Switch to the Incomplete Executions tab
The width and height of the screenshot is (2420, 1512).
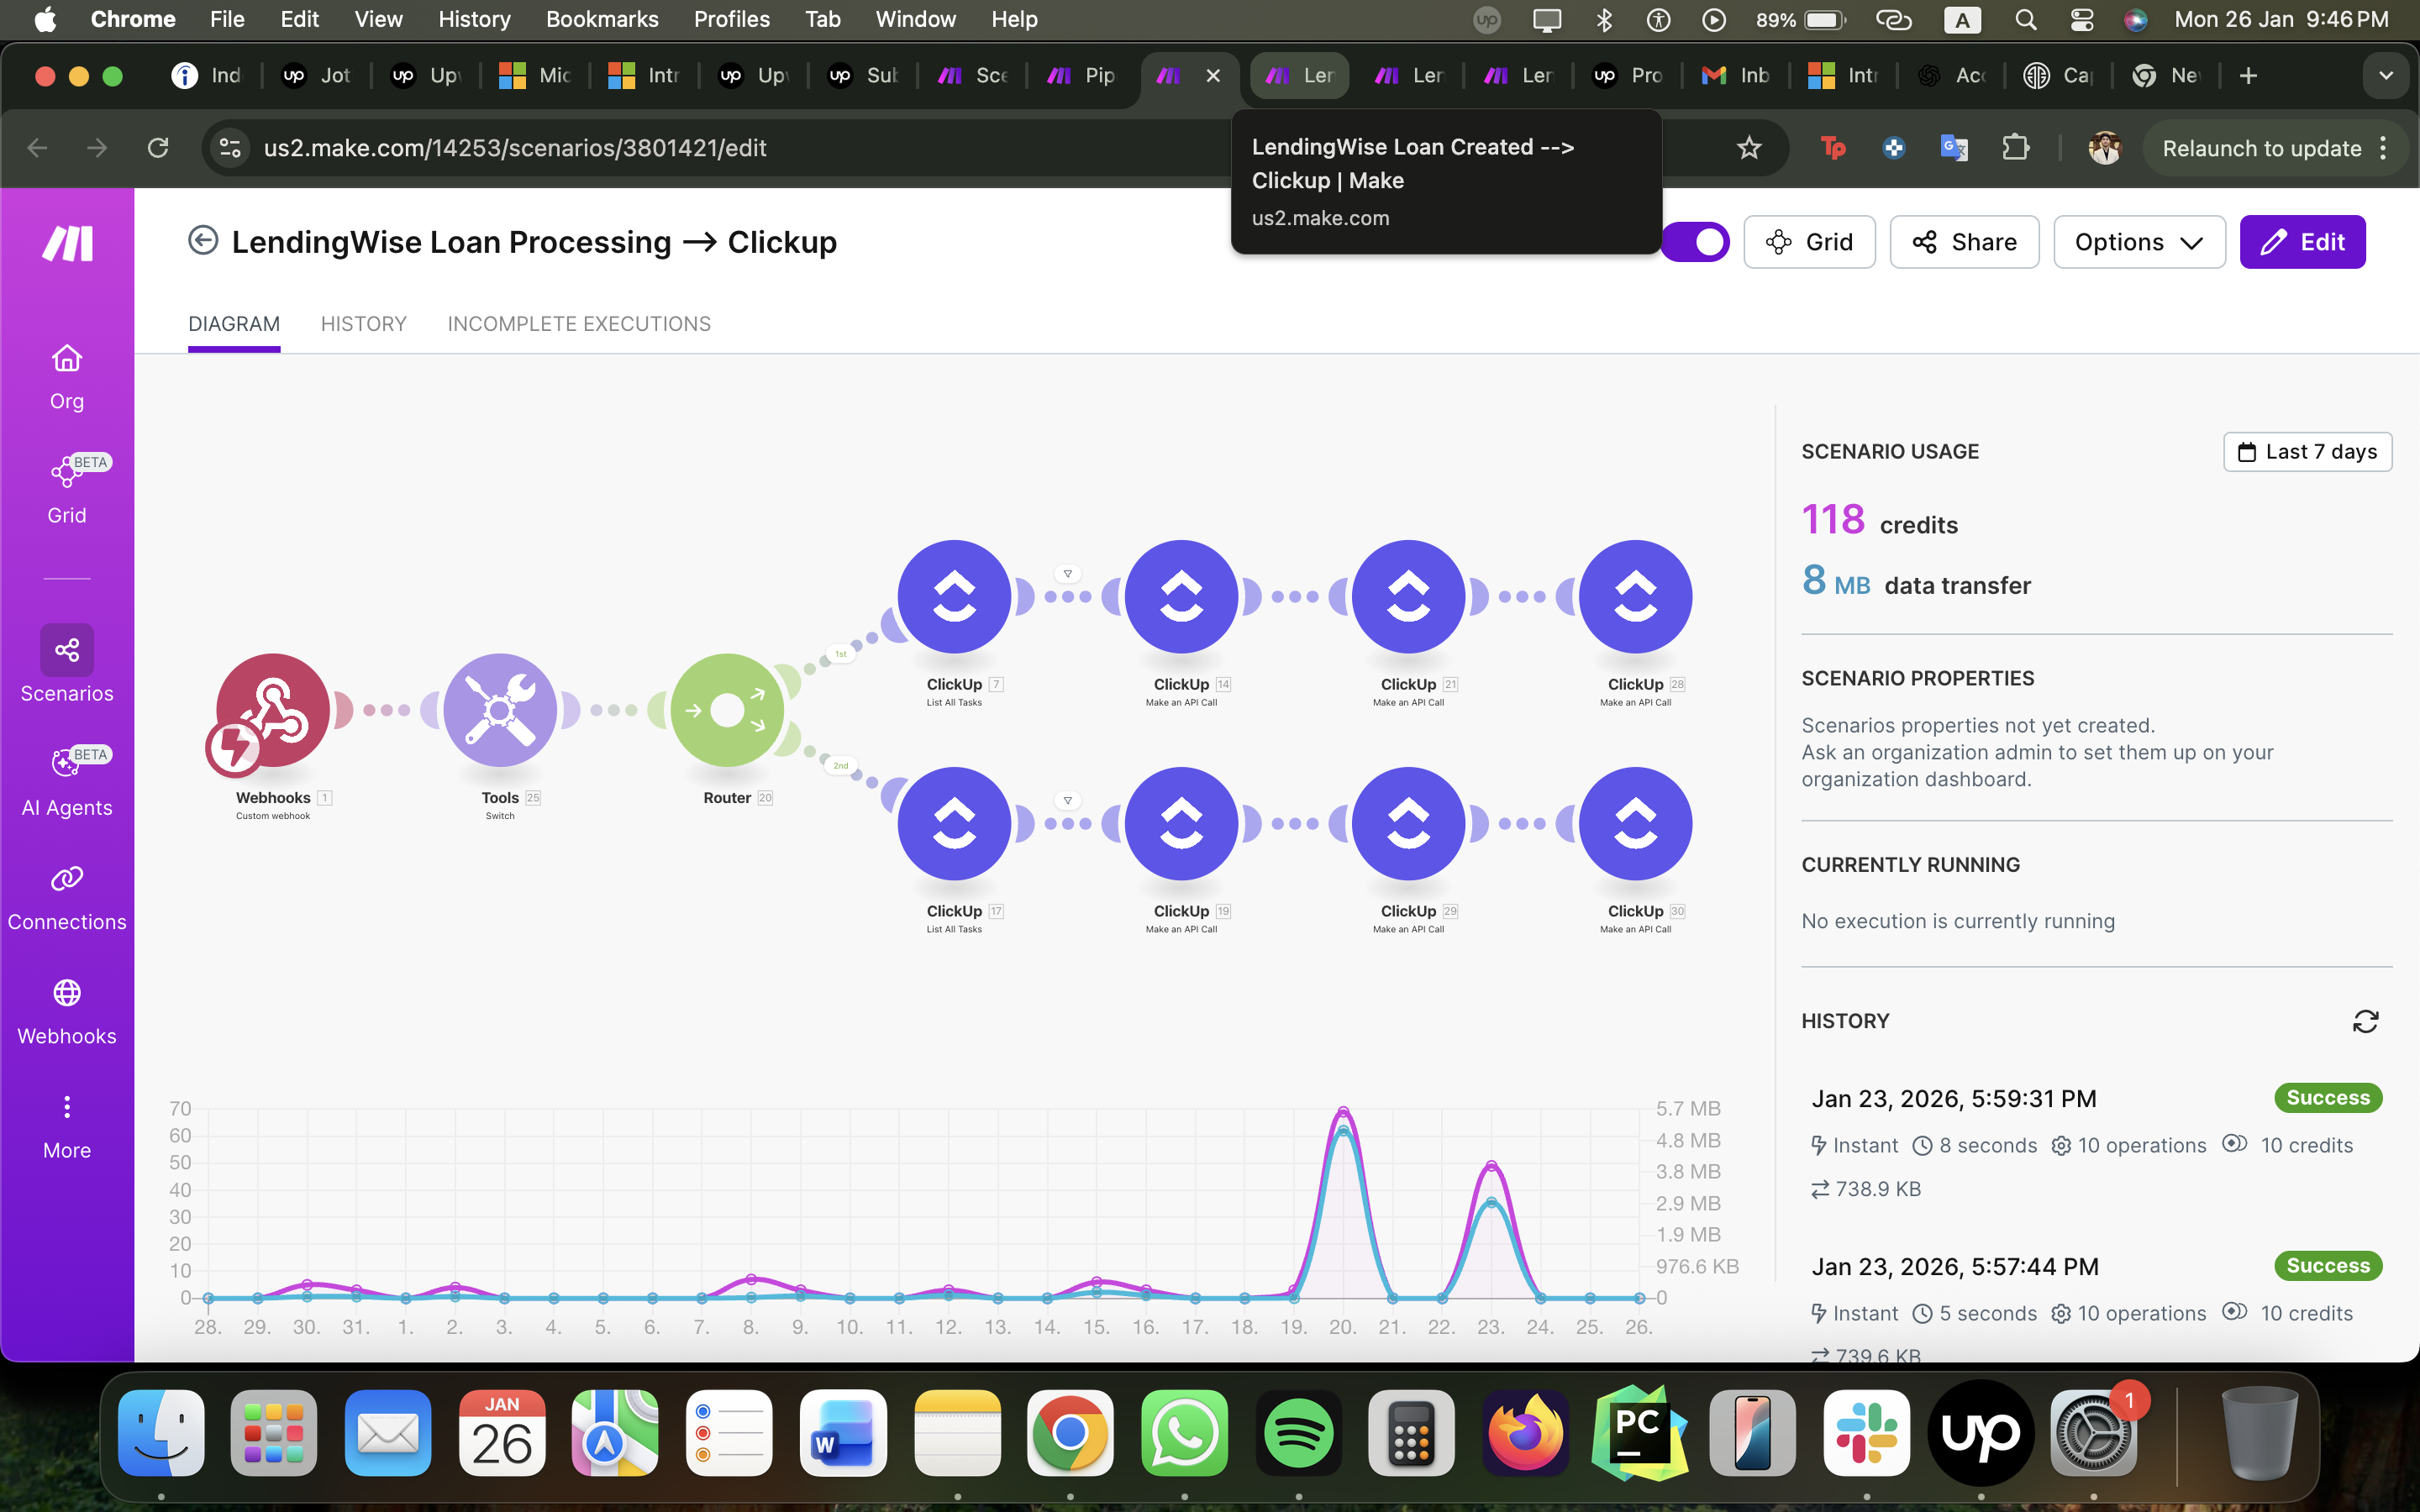pyautogui.click(x=578, y=323)
